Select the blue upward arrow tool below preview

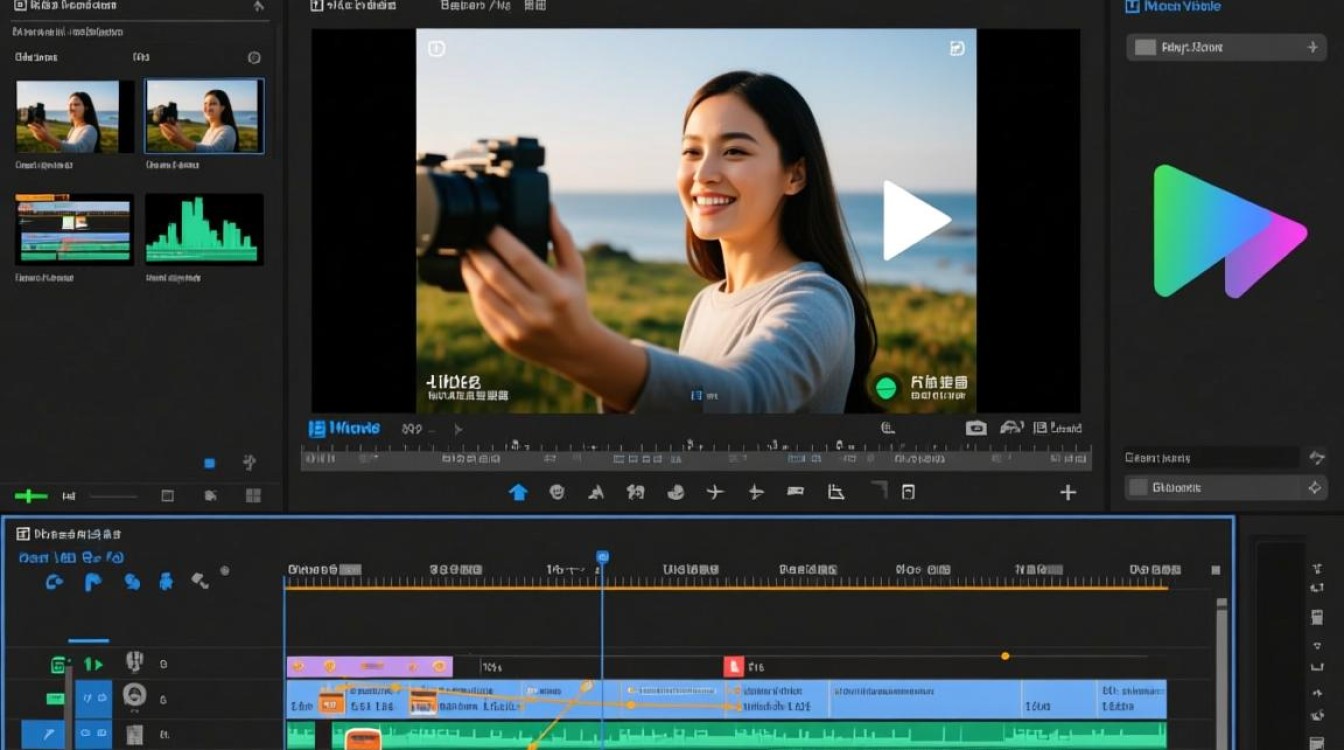pos(518,492)
